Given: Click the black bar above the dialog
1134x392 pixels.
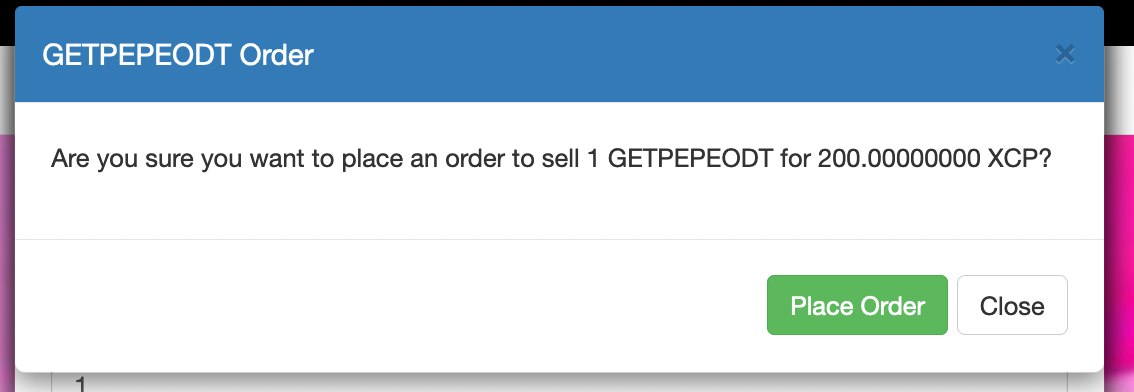Looking at the screenshot, I should pos(567,3).
